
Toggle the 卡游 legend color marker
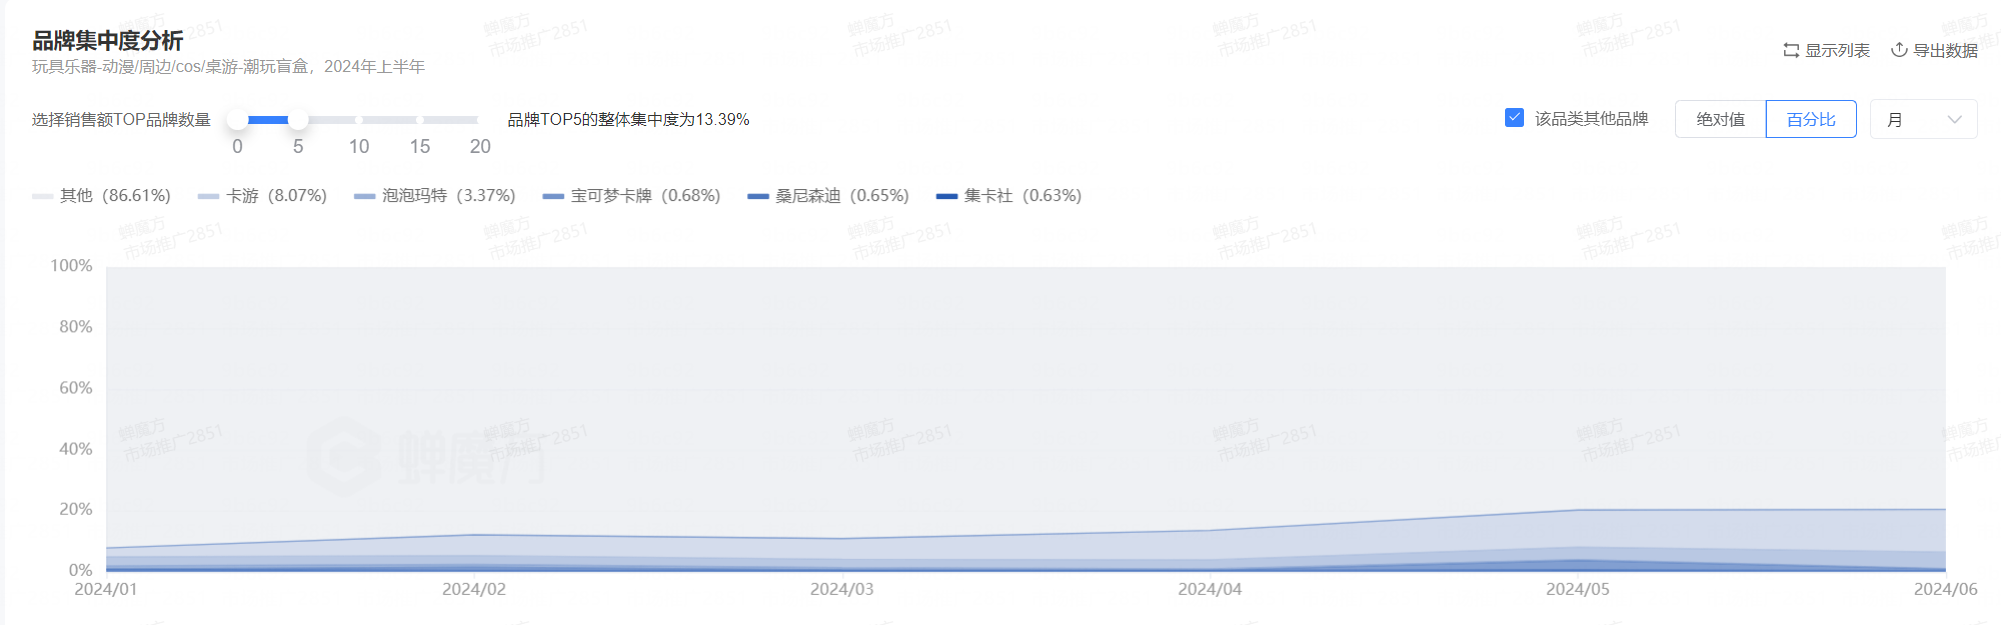208,196
